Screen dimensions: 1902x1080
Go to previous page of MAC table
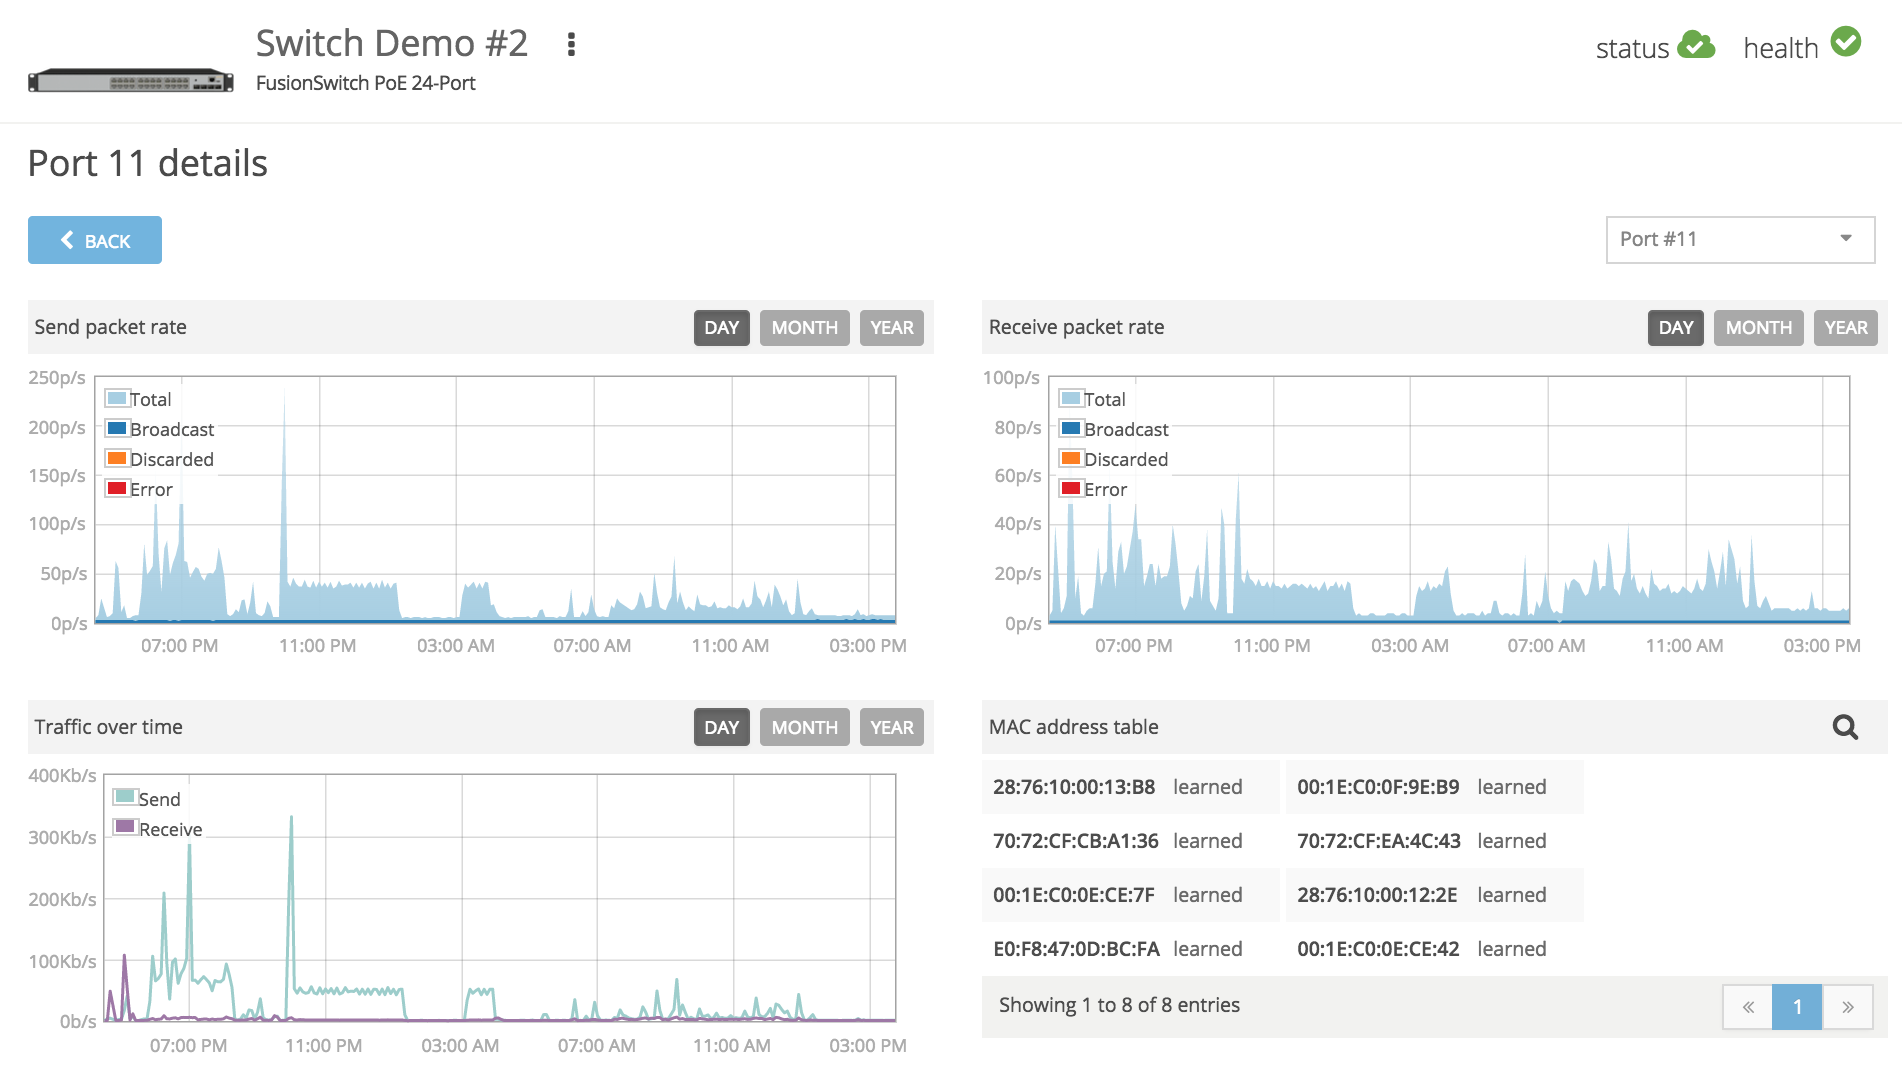coord(1748,1007)
